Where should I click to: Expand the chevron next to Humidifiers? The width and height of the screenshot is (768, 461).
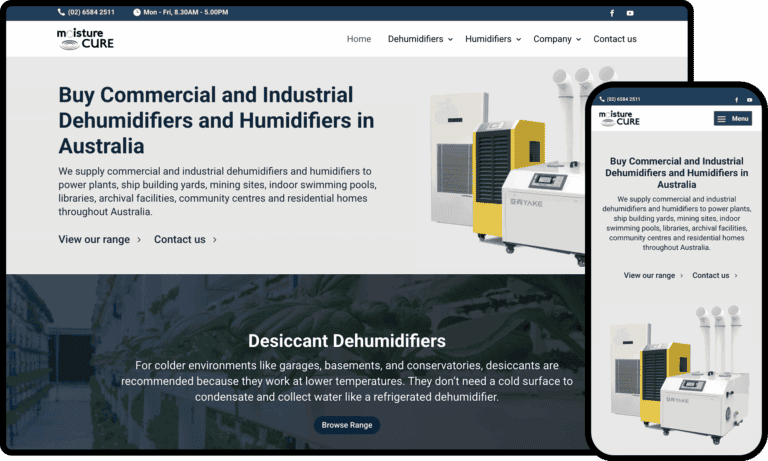click(x=518, y=39)
